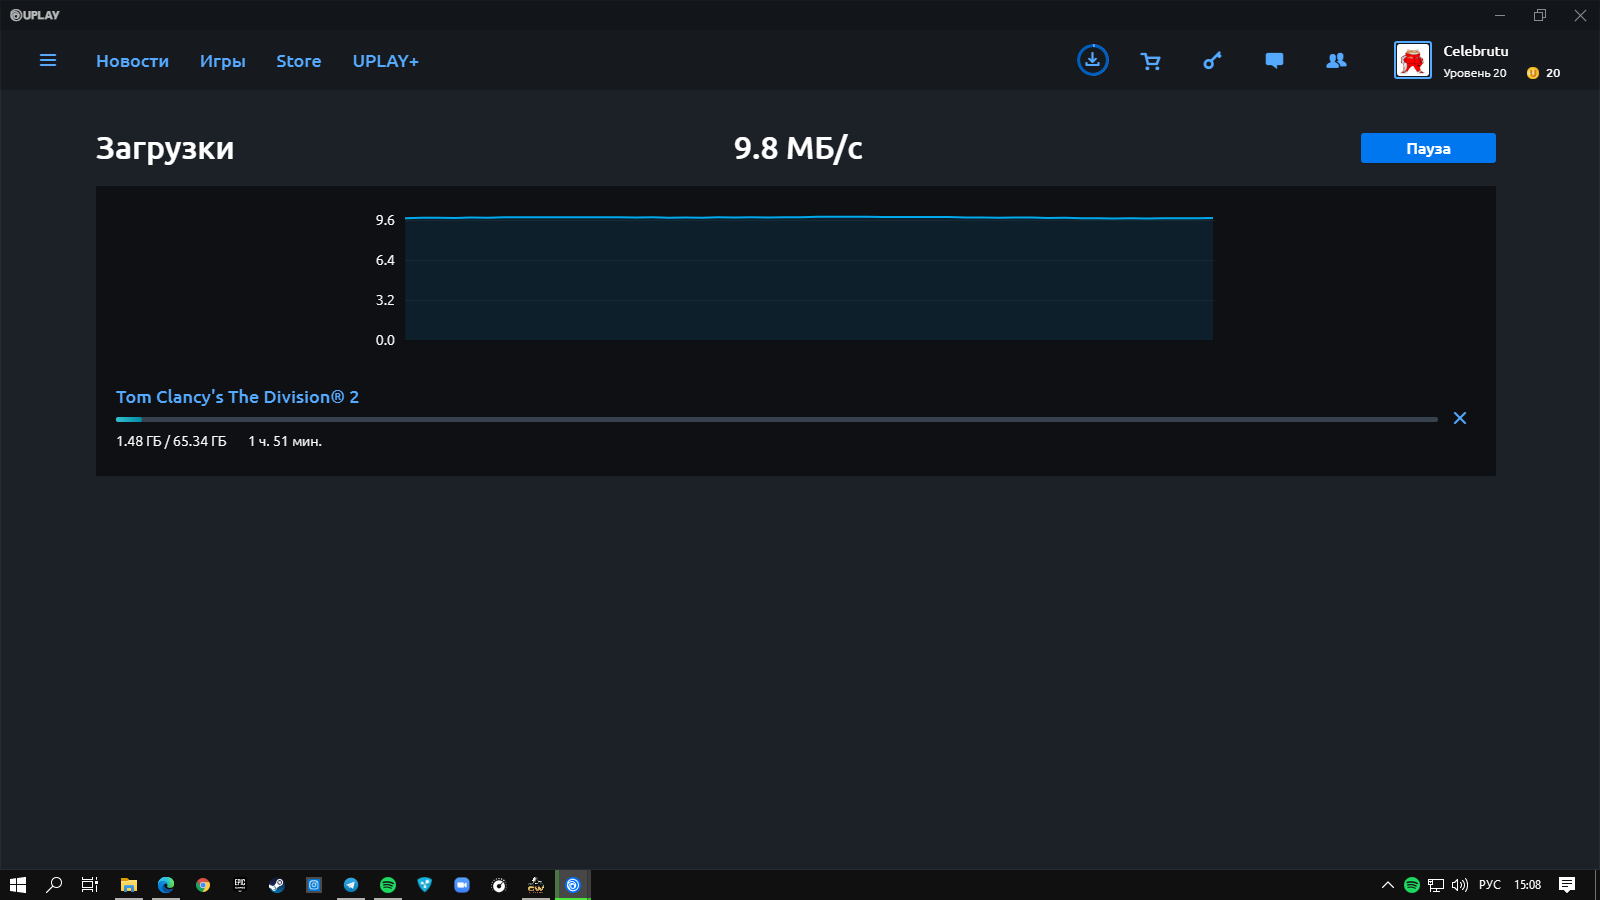The height and width of the screenshot is (900, 1600).
Task: Open Steam from taskbar
Action: point(277,885)
